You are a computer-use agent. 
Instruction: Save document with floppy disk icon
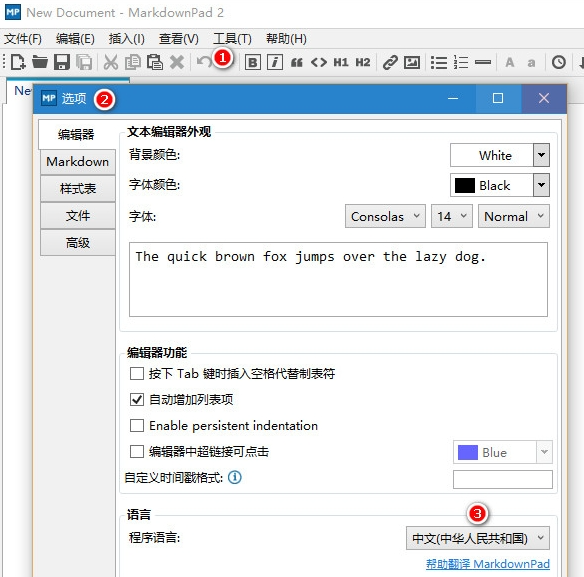click(62, 62)
